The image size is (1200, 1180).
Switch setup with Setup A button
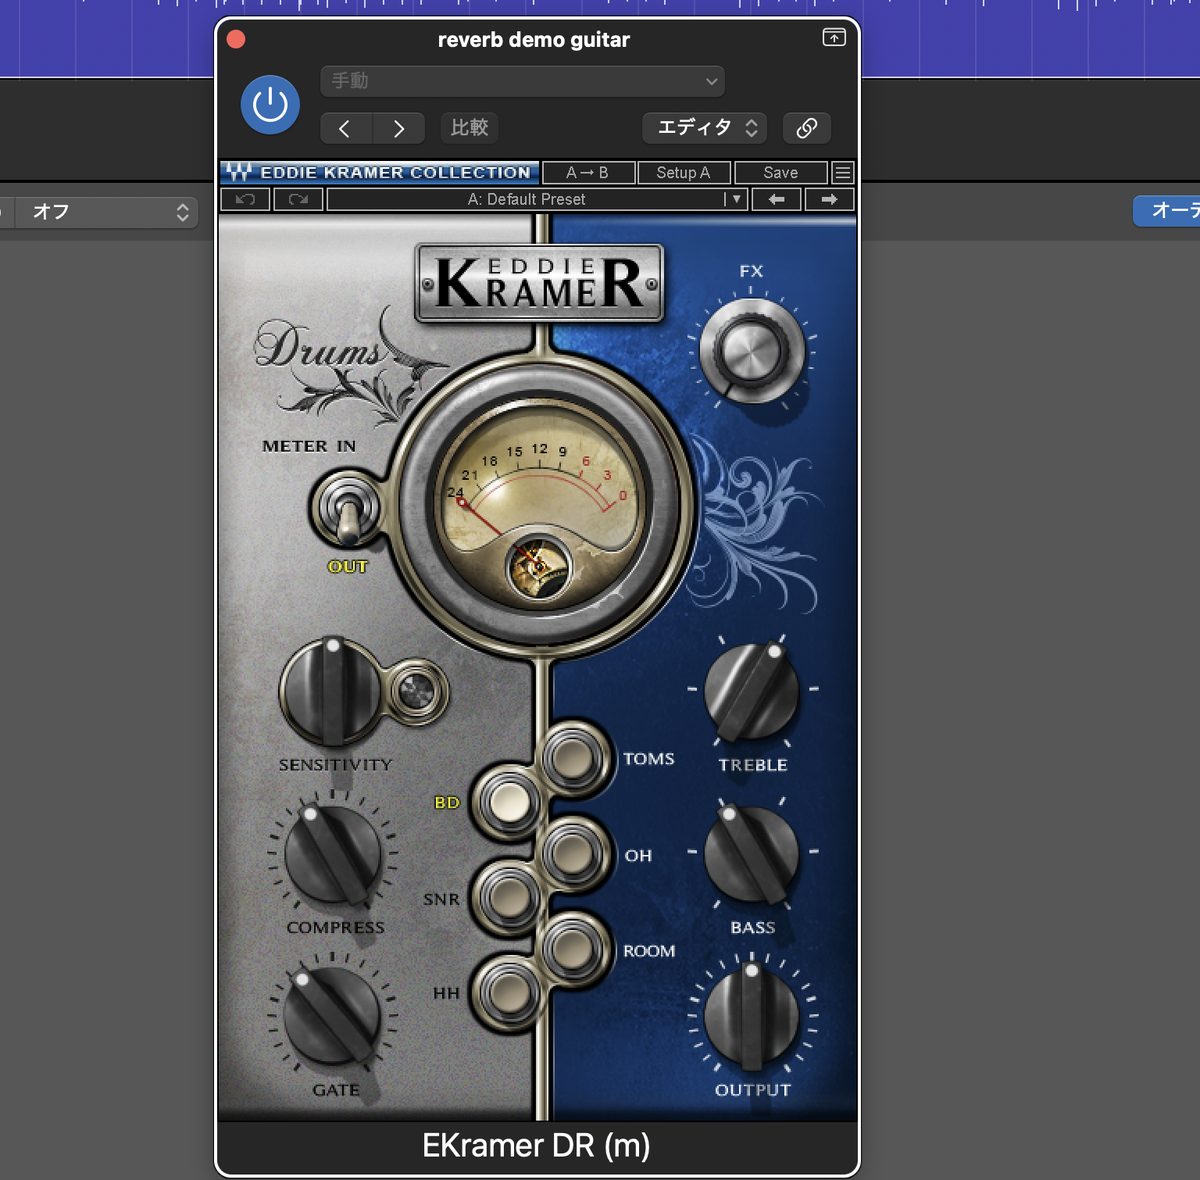[x=683, y=172]
